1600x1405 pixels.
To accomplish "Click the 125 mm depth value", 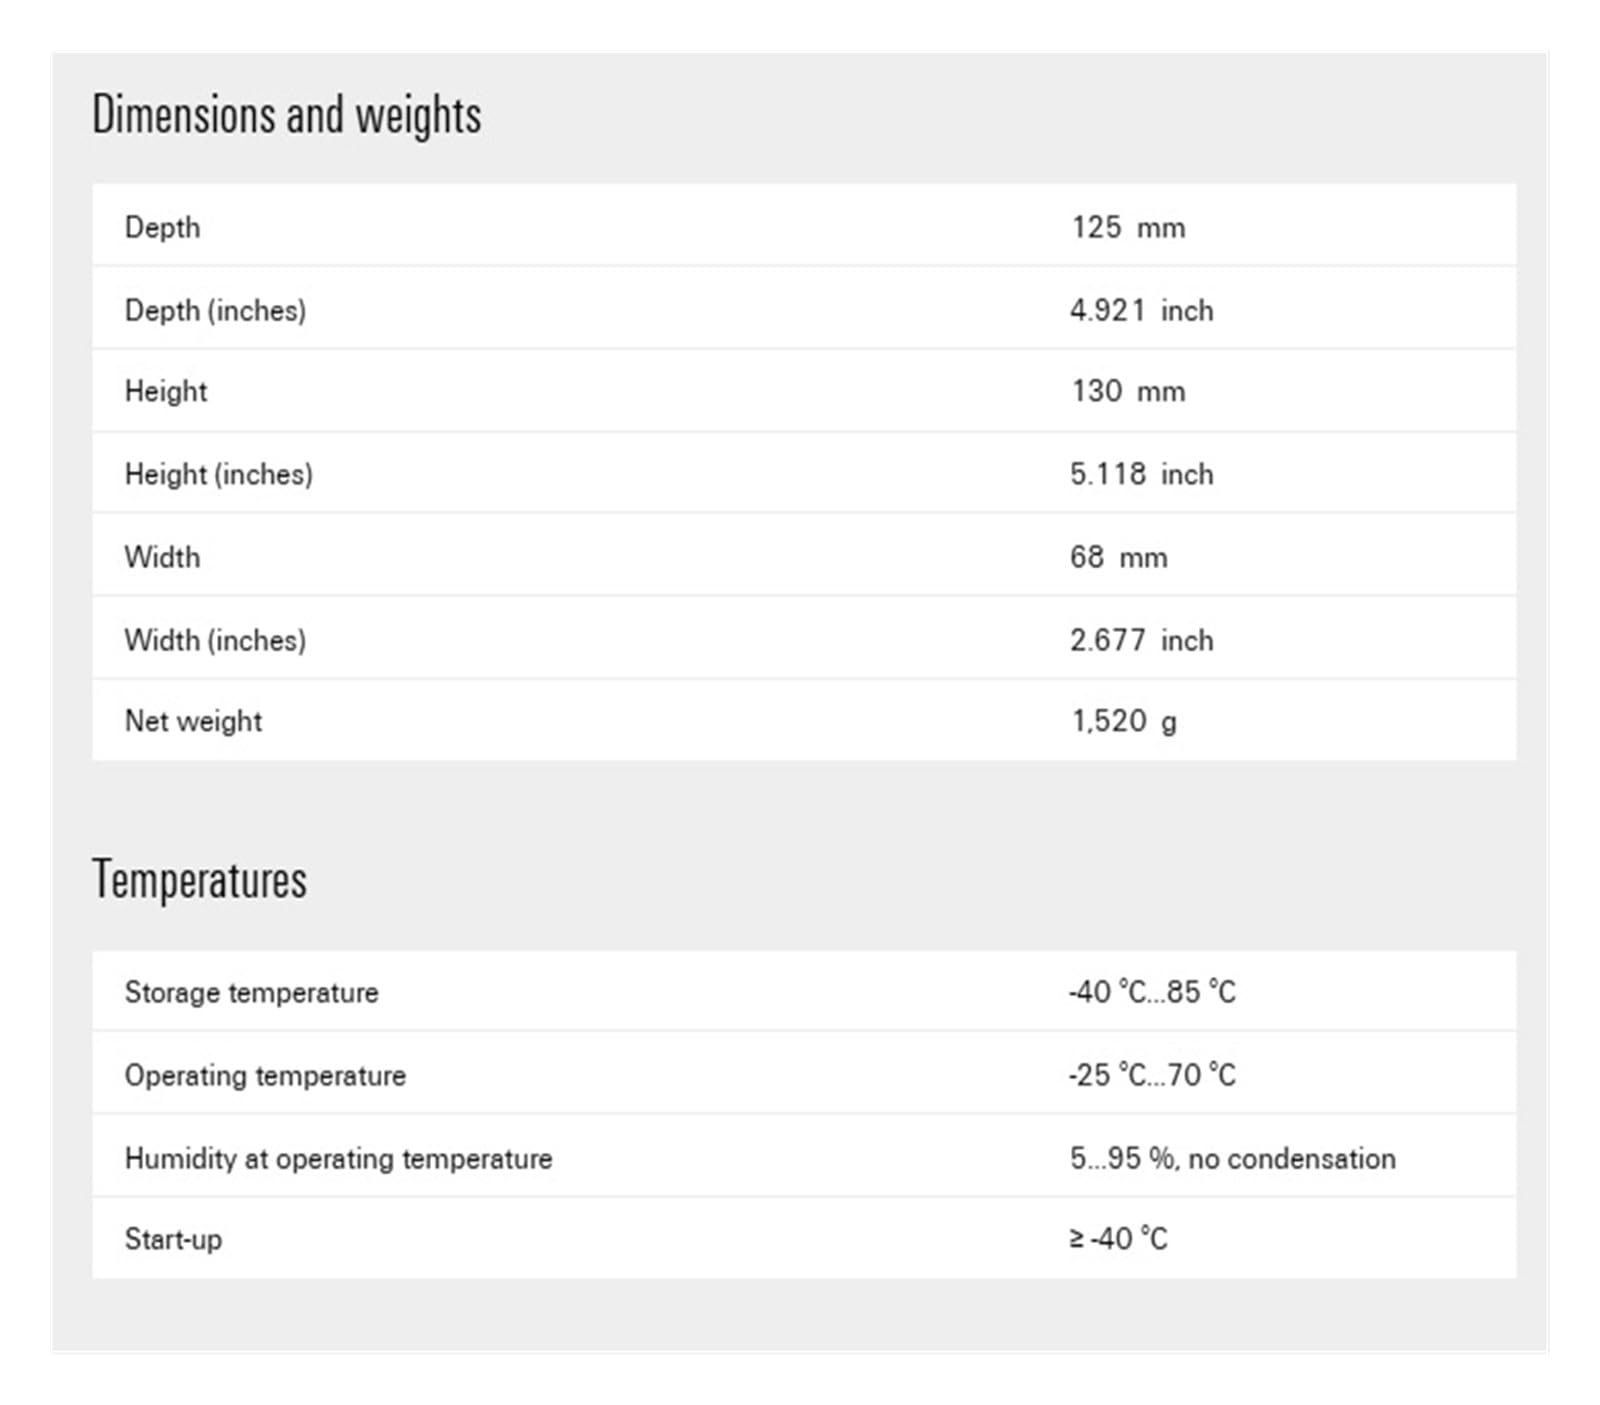I will point(1128,228).
